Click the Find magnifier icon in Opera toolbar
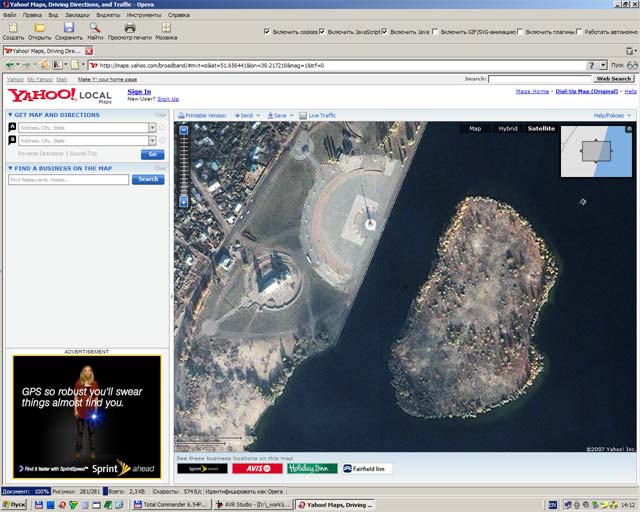 pos(95,28)
